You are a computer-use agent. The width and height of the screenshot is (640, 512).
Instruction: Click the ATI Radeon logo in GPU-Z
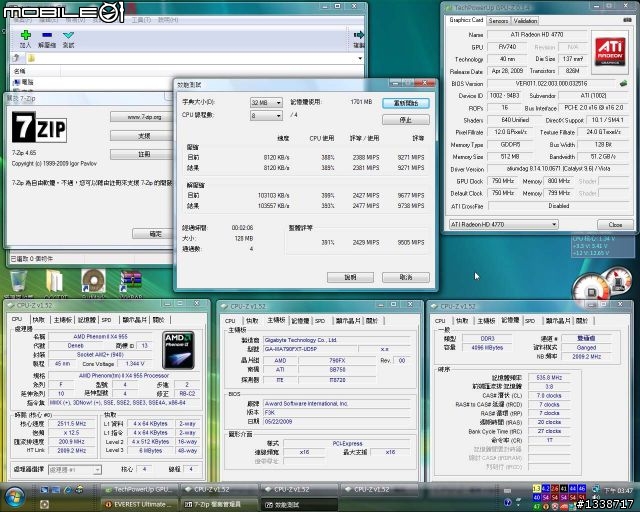tap(609, 51)
